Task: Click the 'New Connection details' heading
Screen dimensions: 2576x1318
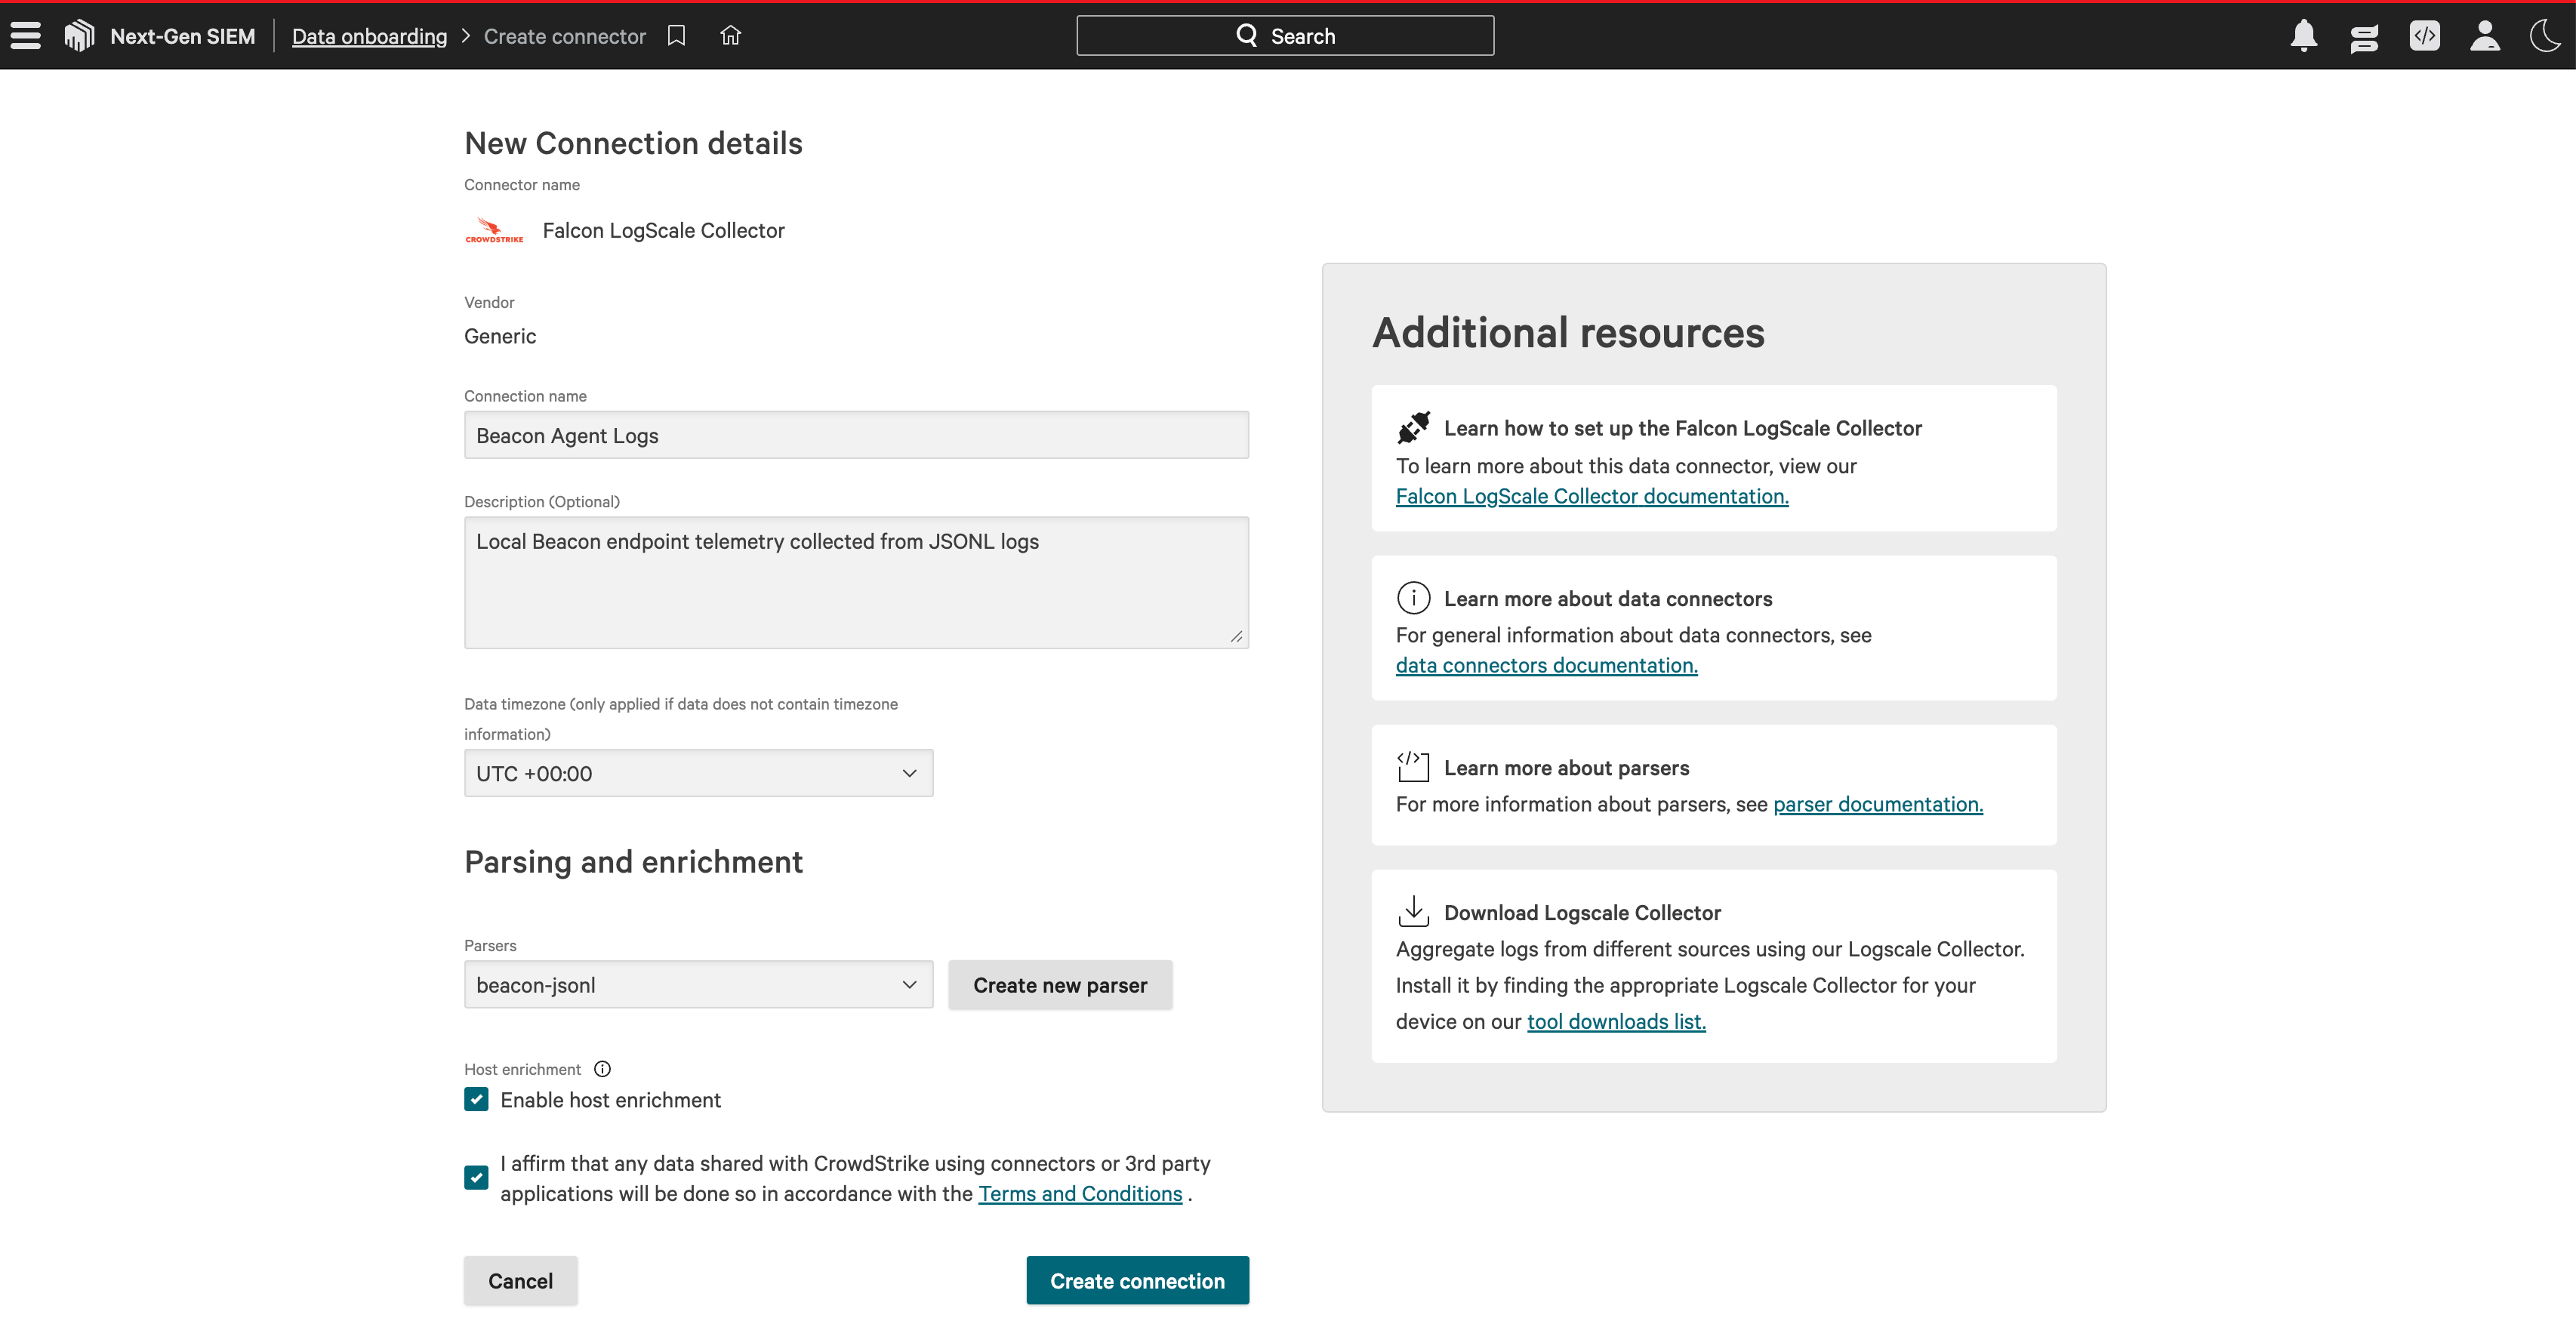Action: [633, 143]
